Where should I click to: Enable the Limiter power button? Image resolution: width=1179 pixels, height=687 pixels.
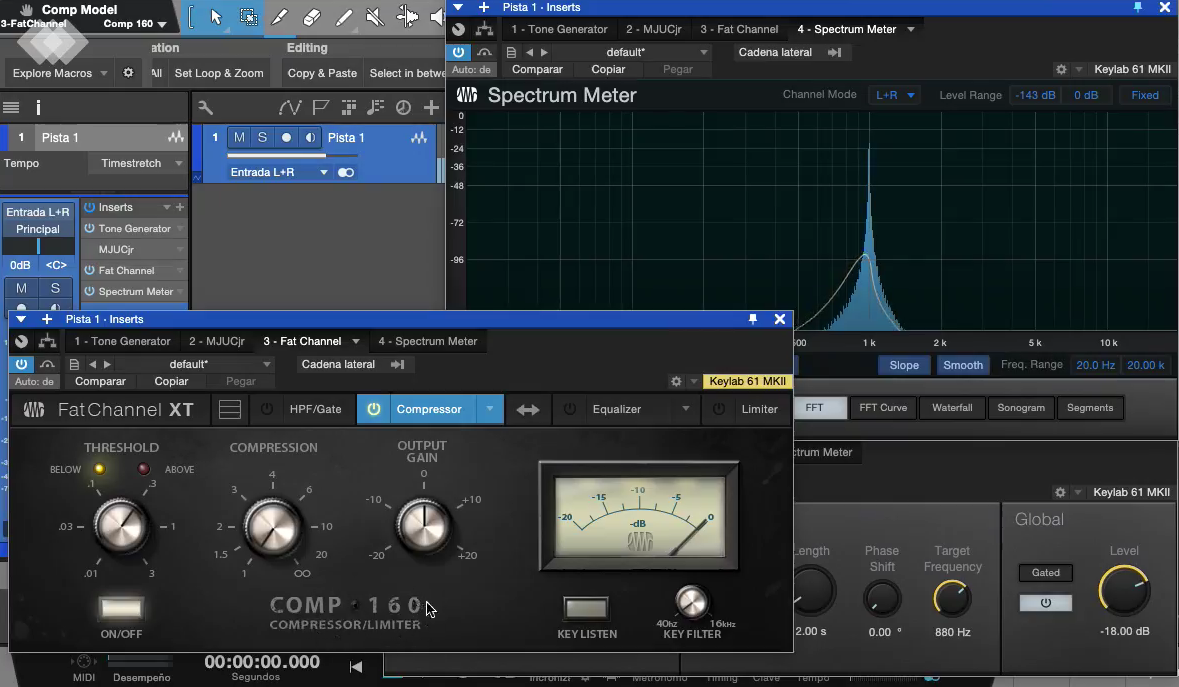pyautogui.click(x=719, y=409)
